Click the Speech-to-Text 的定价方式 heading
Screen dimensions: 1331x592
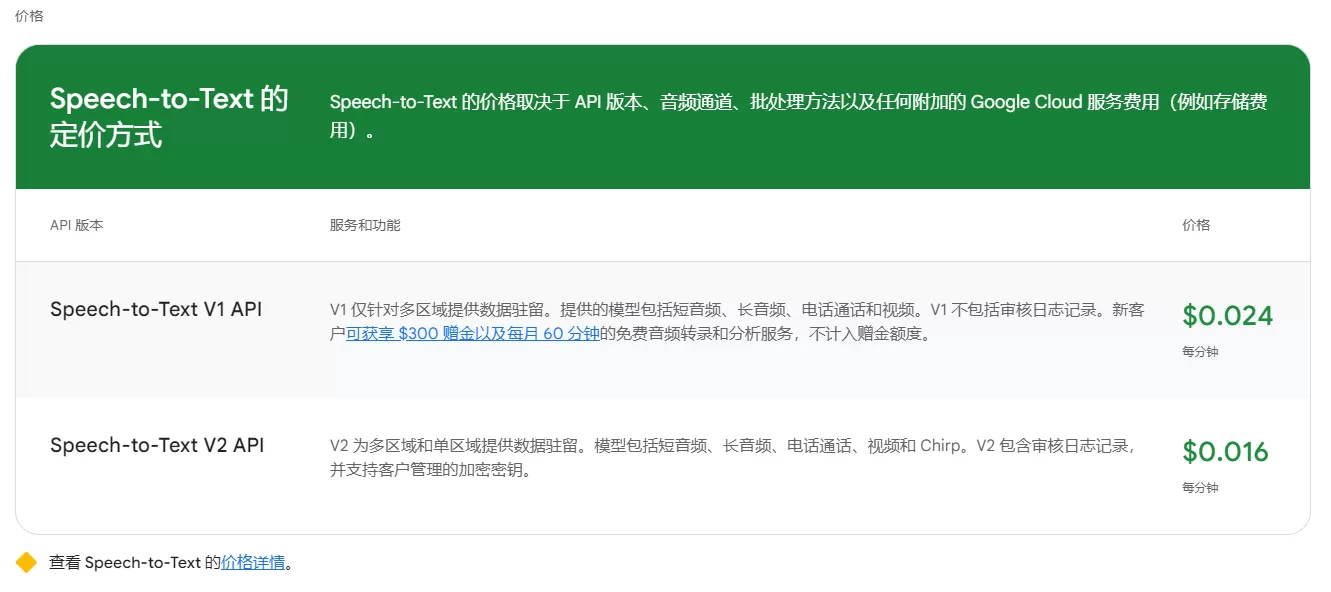pos(169,116)
